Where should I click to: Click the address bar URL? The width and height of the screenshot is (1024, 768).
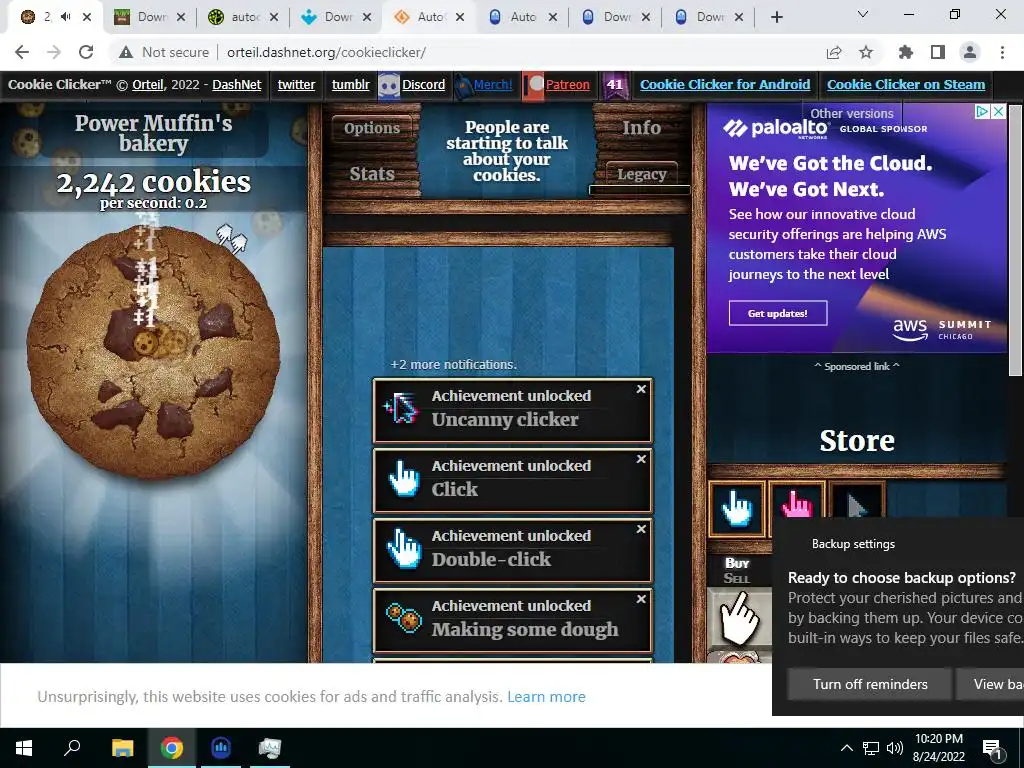(x=327, y=52)
